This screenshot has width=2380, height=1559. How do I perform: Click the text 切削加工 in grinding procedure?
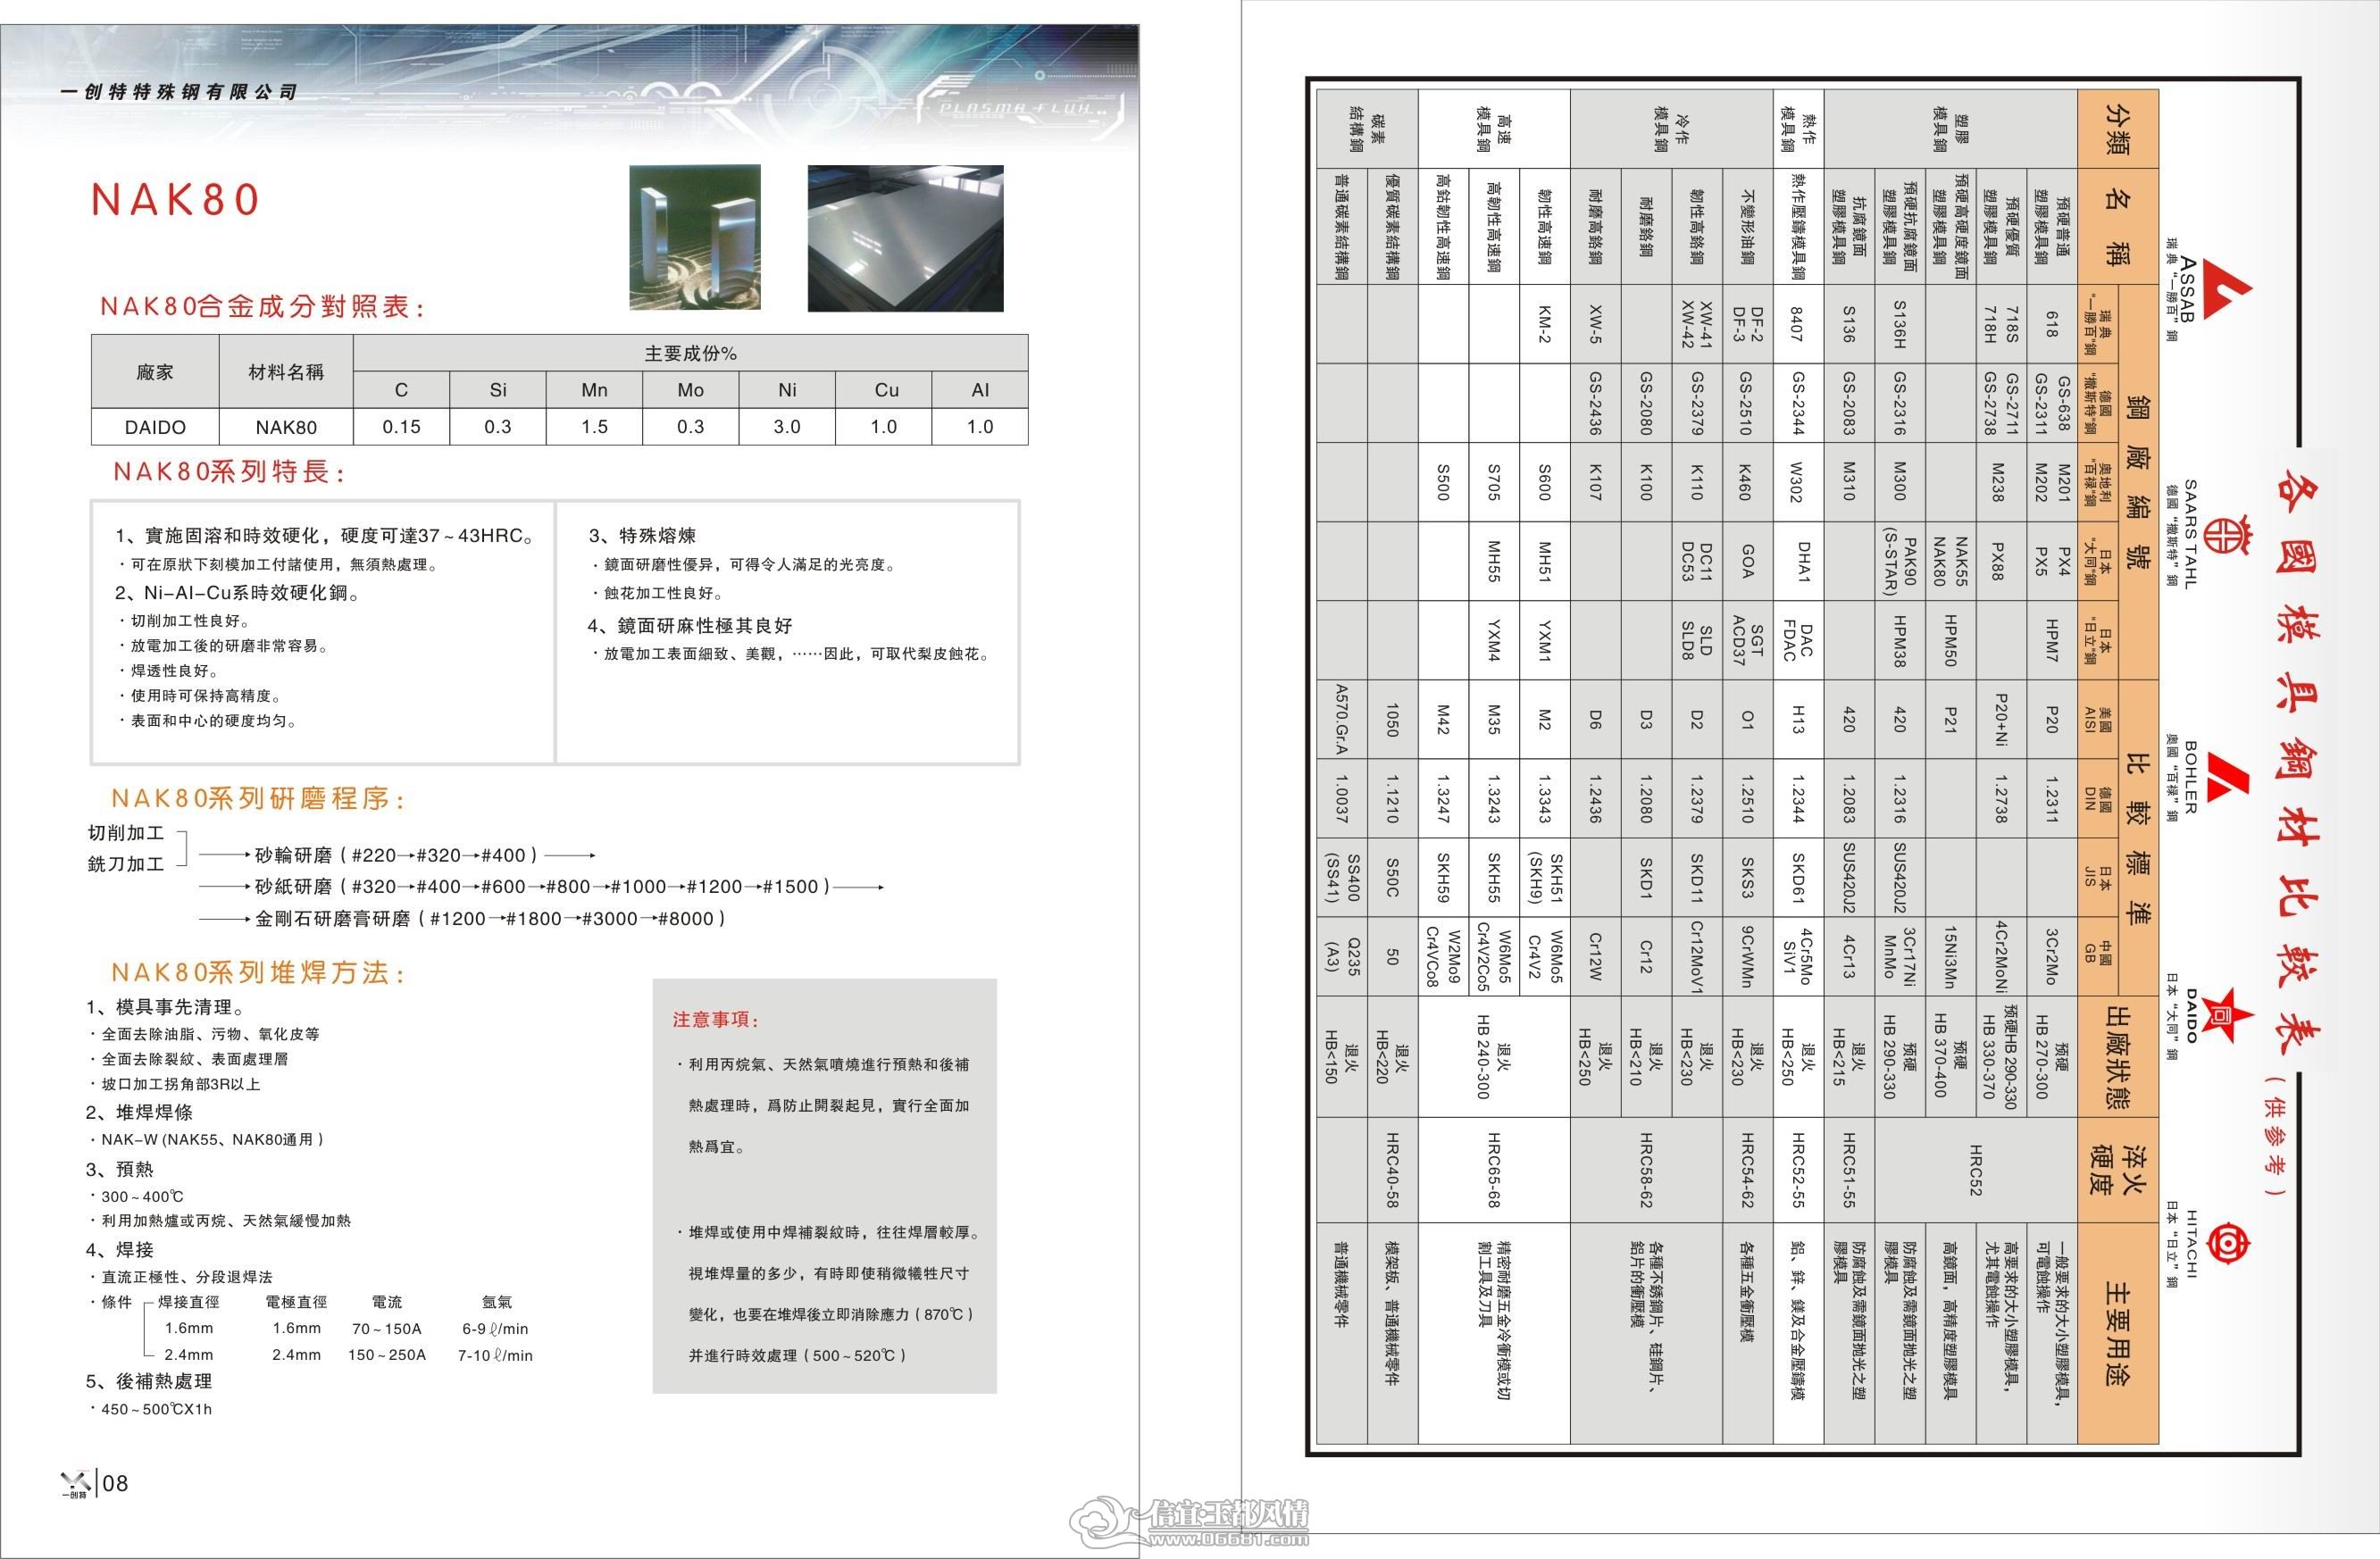tap(126, 832)
